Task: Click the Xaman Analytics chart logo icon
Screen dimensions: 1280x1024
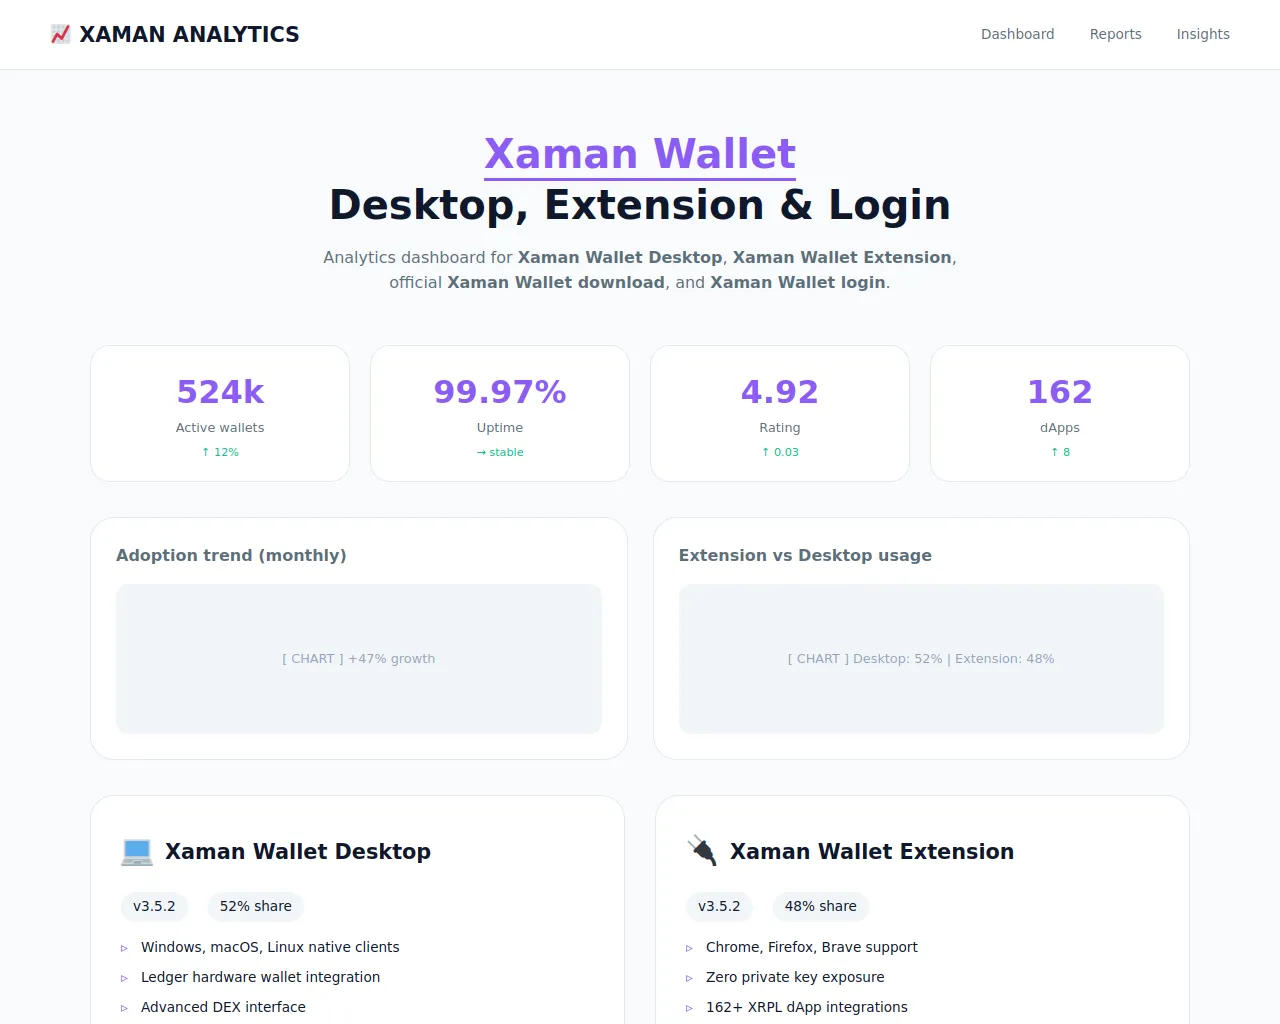Action: click(x=60, y=35)
